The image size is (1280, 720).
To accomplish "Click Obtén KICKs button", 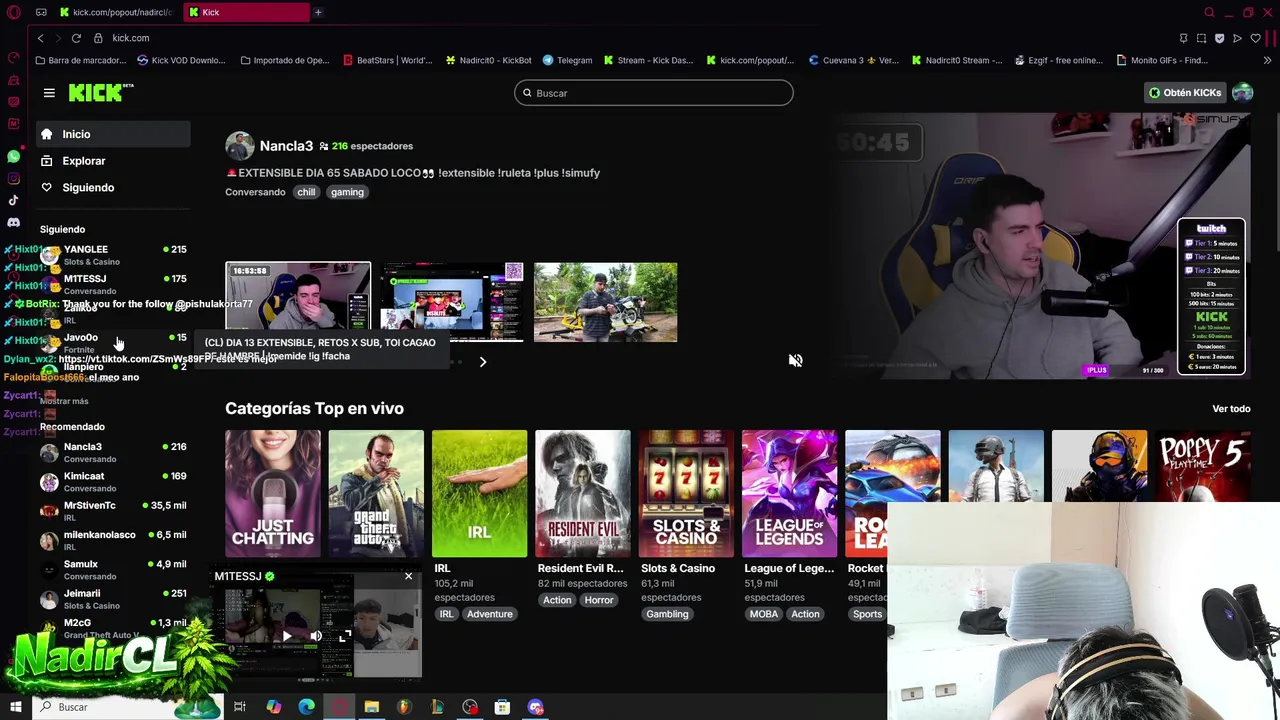I will (x=1185, y=93).
